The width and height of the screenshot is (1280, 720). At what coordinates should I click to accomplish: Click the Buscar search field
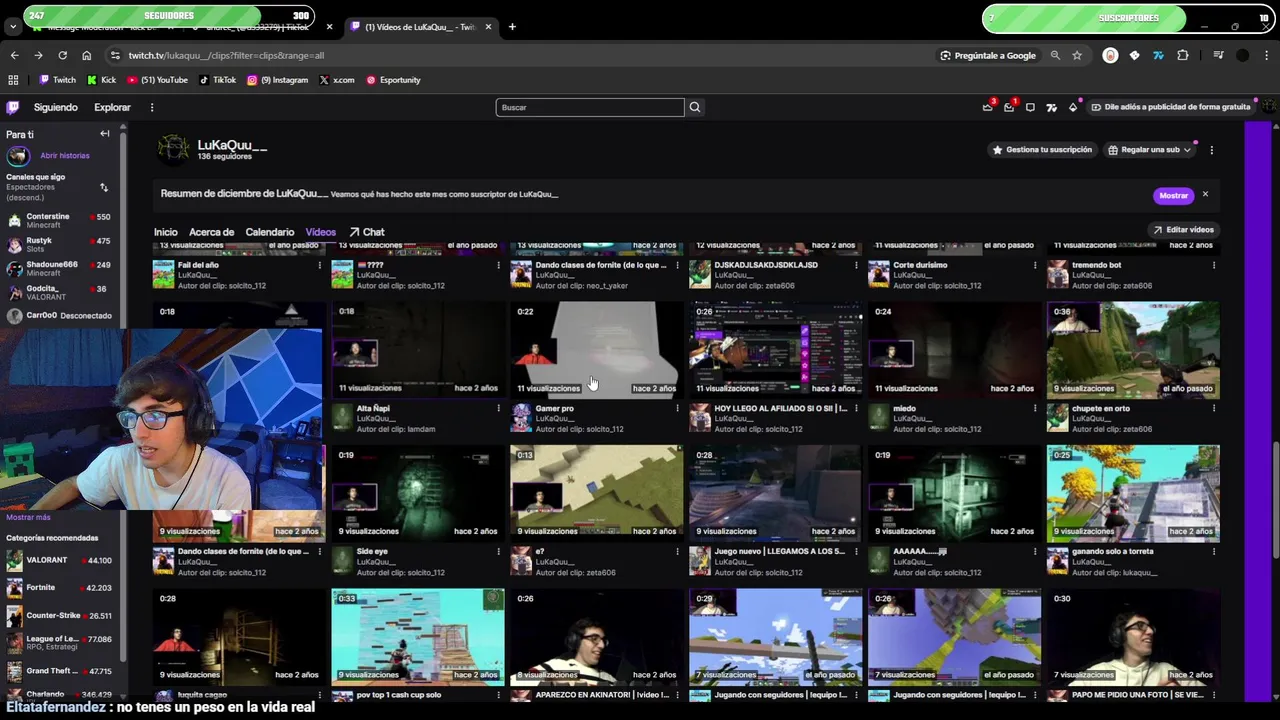pos(590,107)
